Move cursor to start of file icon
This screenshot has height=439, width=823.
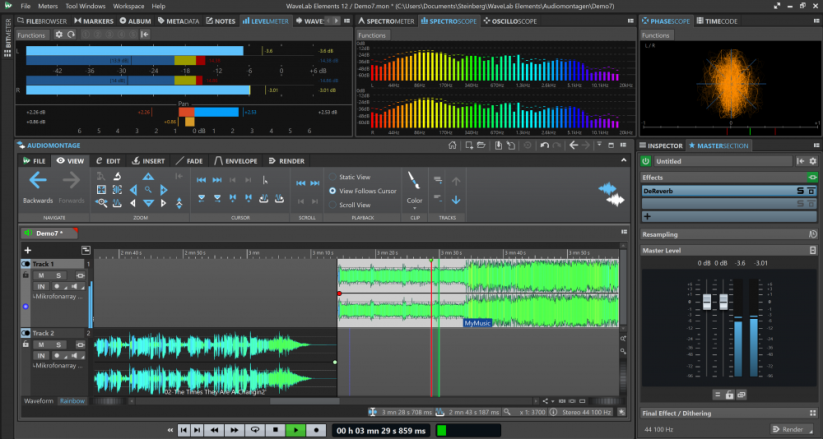[x=201, y=180]
